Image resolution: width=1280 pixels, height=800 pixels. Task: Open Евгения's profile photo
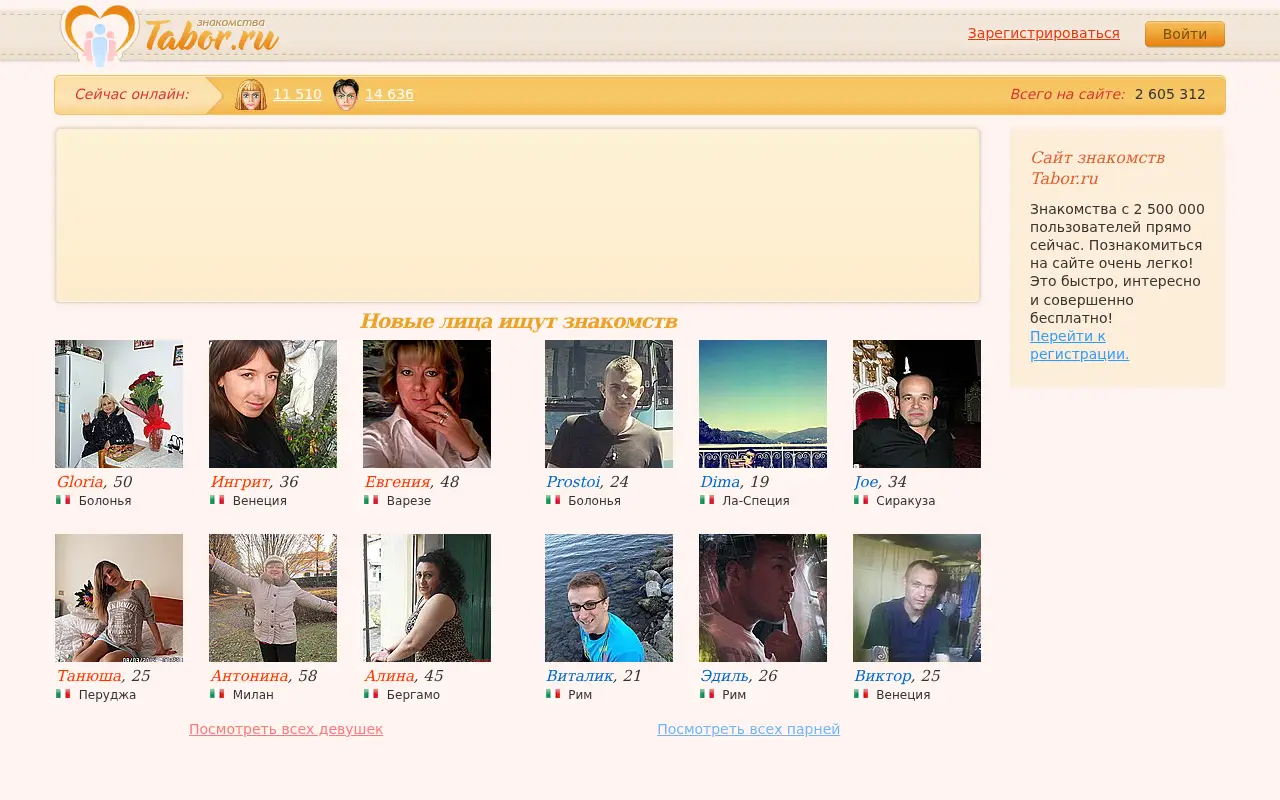coord(427,404)
